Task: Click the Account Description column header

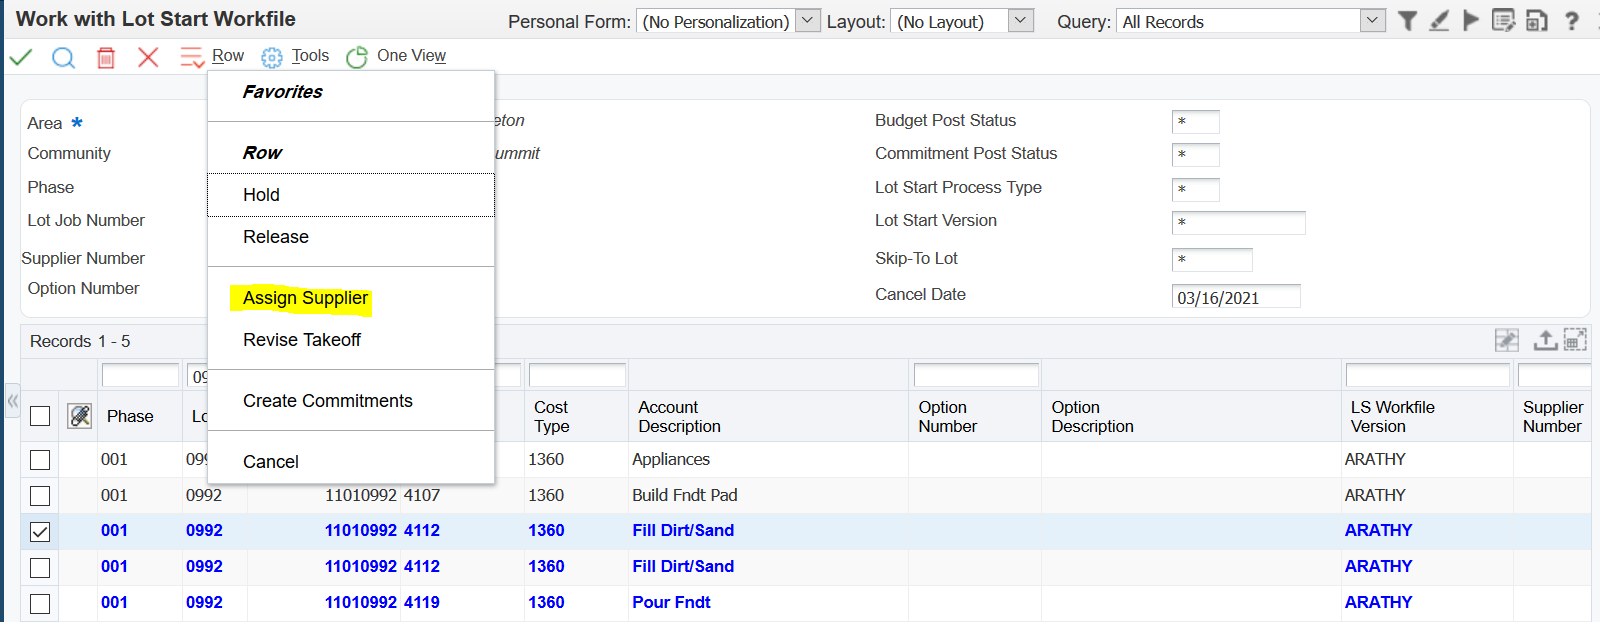Action: pyautogui.click(x=679, y=417)
